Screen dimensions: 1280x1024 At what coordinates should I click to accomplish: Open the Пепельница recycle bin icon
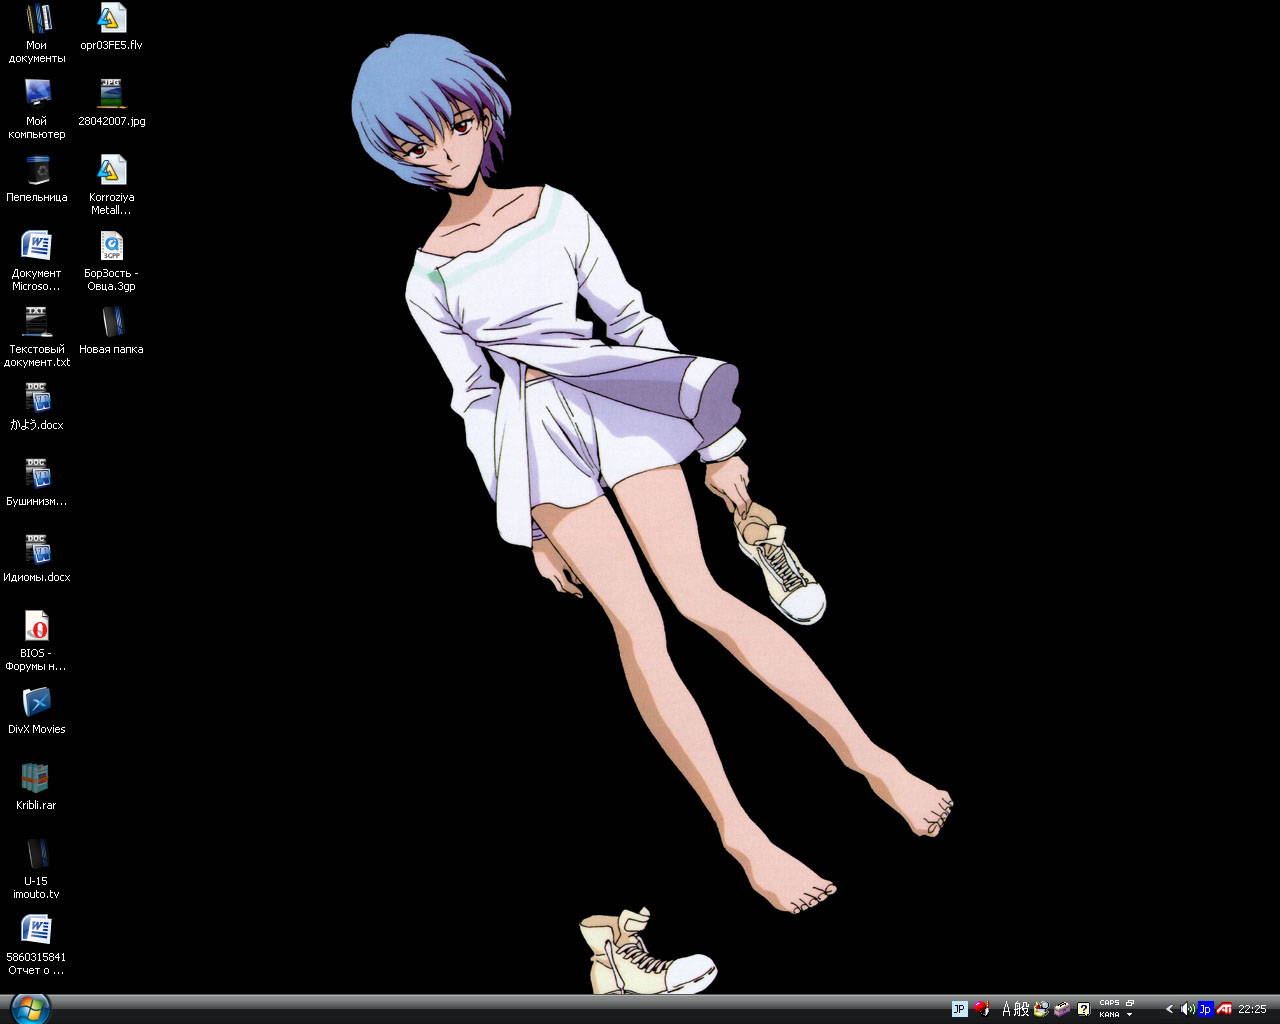tap(37, 178)
